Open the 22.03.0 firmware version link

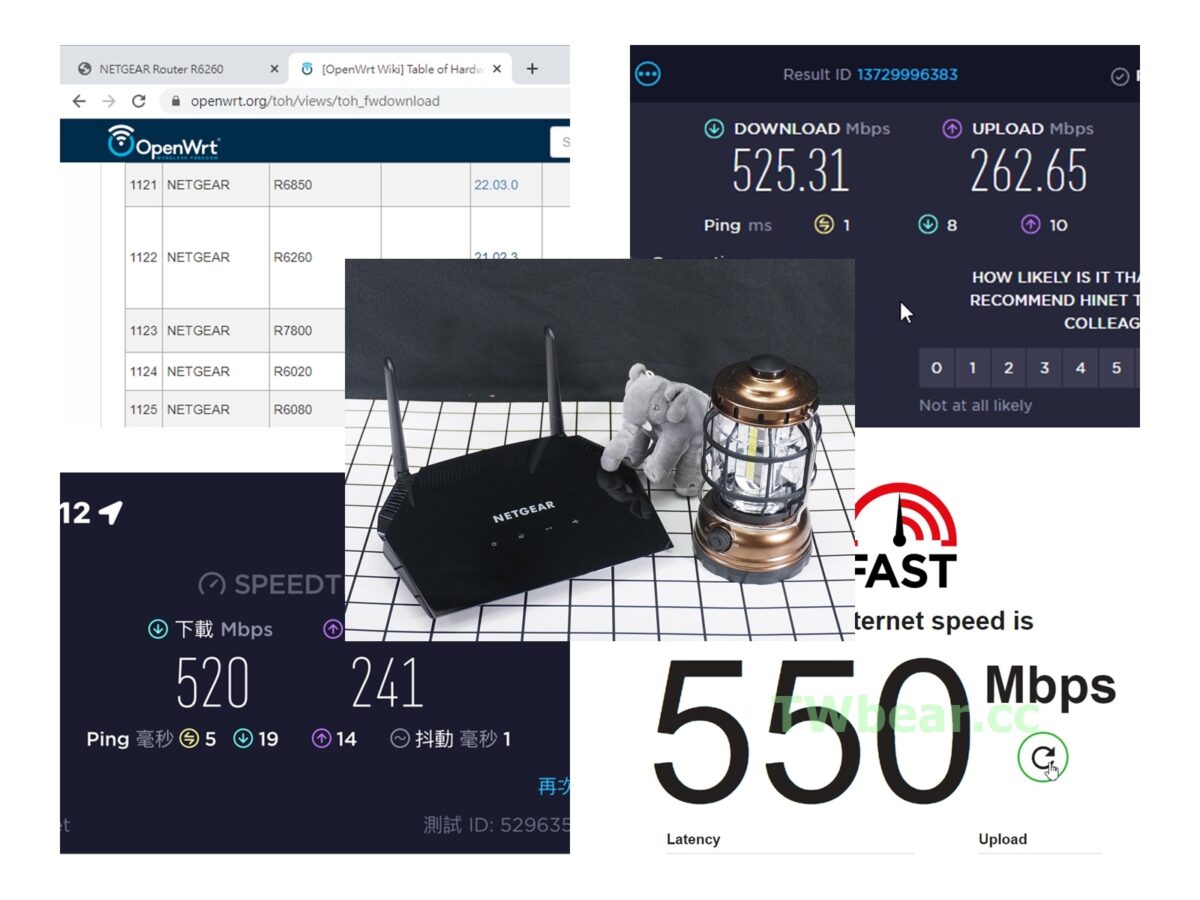click(x=496, y=185)
